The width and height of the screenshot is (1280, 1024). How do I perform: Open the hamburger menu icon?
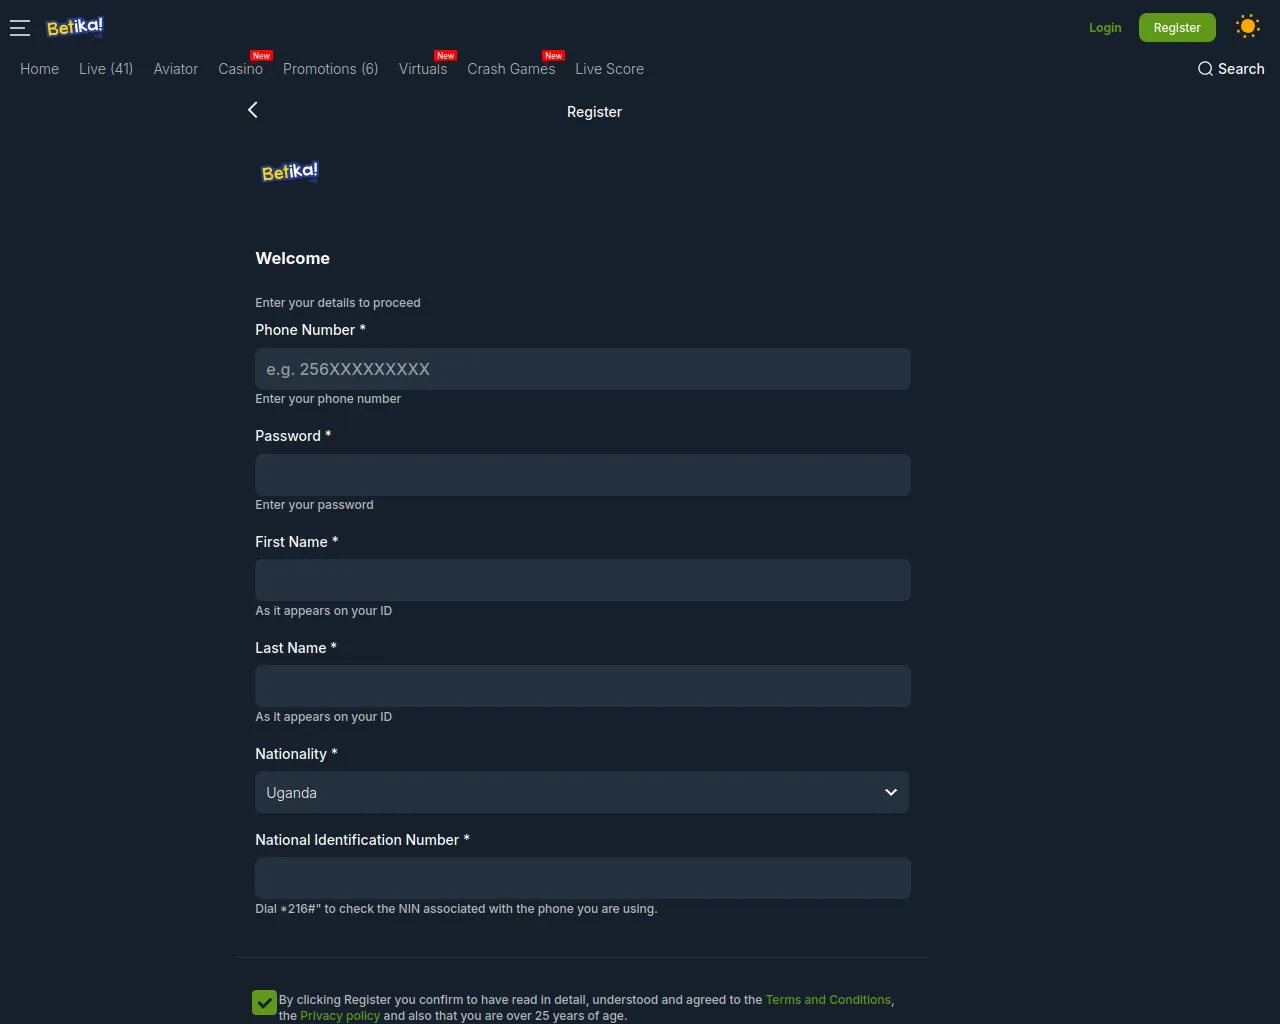(x=20, y=28)
